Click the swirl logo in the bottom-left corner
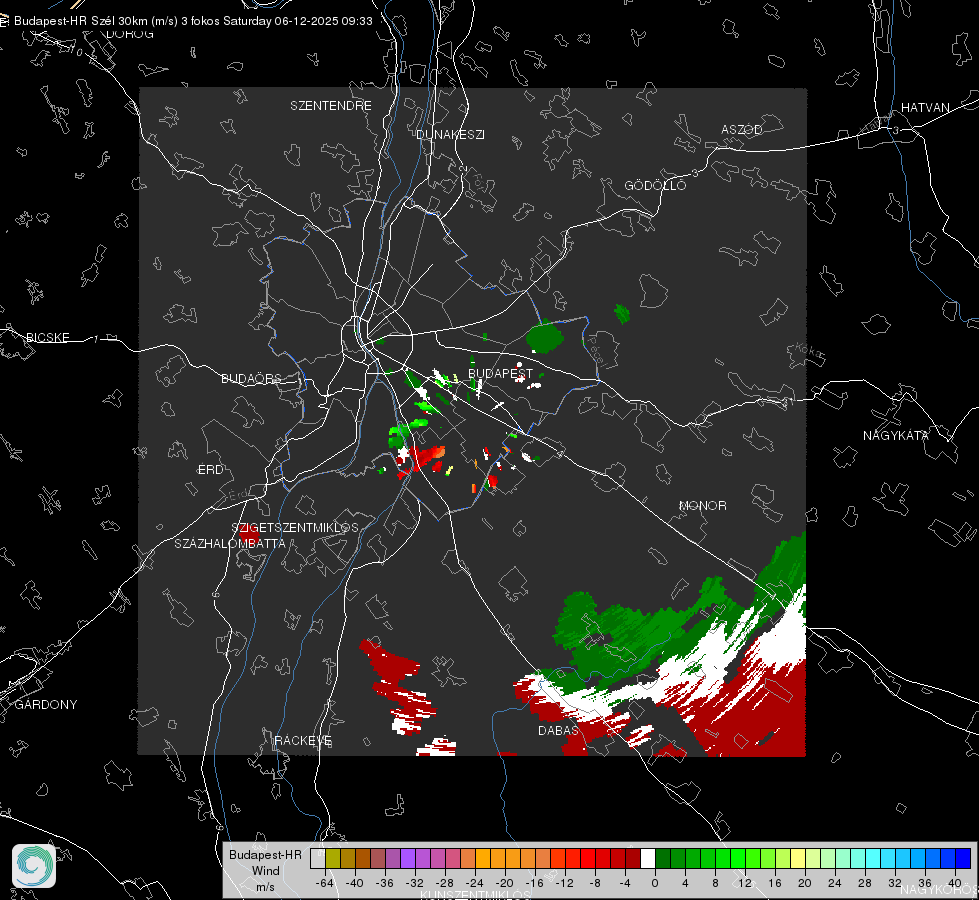This screenshot has height=900, width=979. click(x=34, y=866)
